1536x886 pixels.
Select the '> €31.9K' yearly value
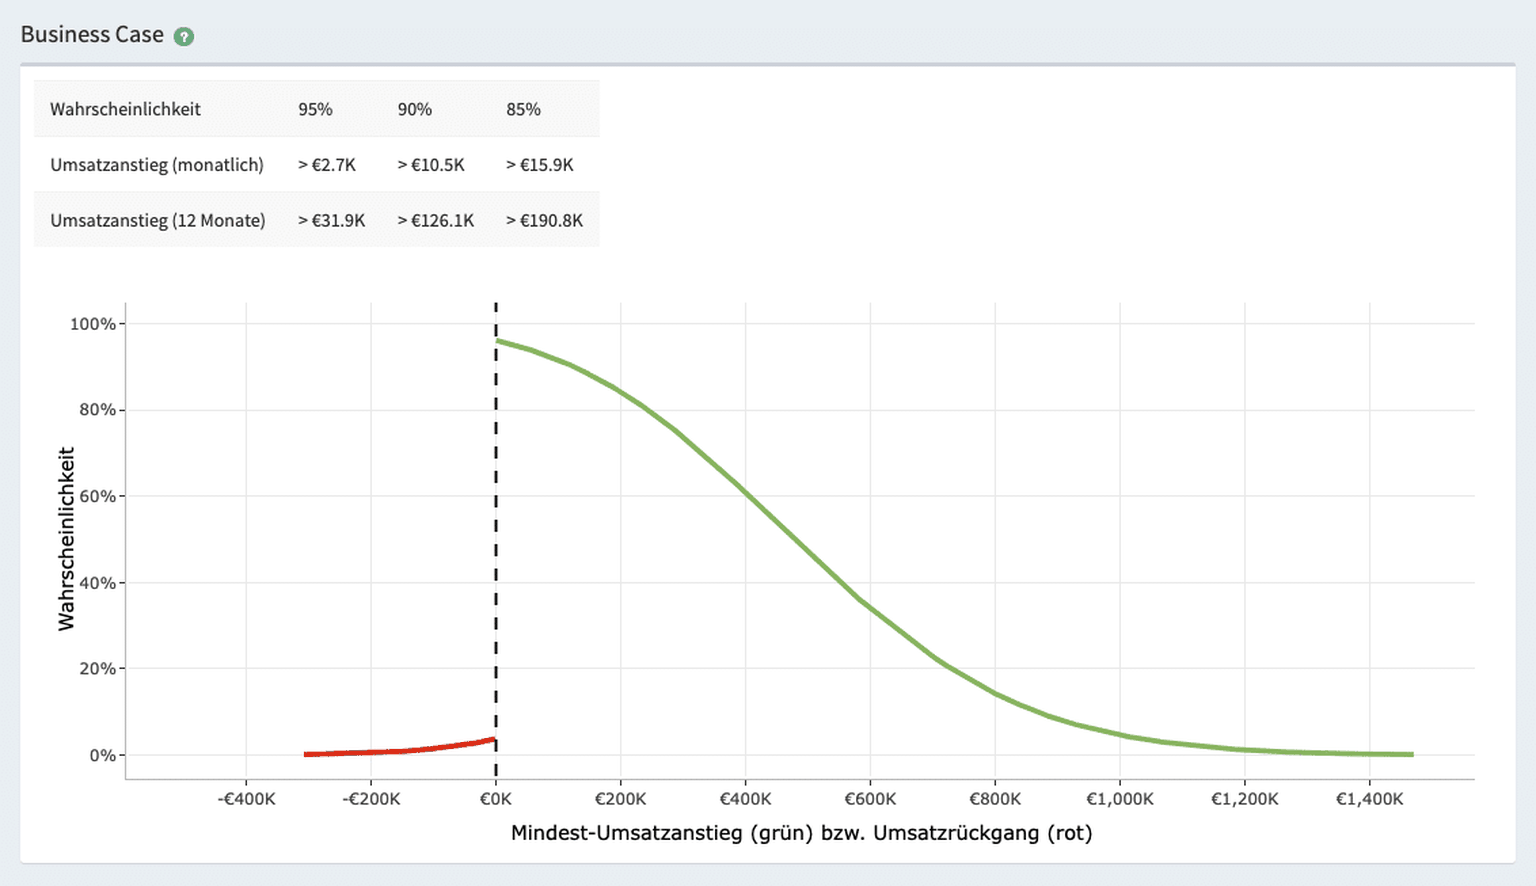(332, 220)
